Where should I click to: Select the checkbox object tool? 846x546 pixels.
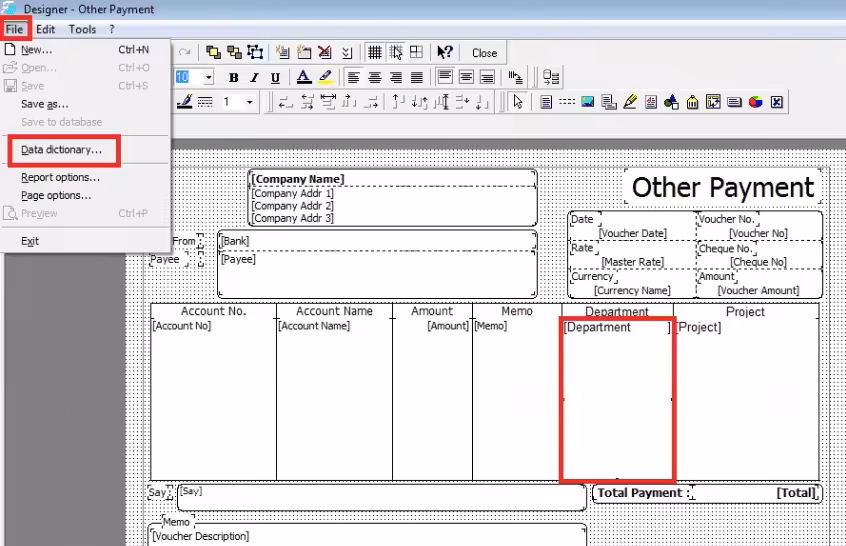coord(776,102)
